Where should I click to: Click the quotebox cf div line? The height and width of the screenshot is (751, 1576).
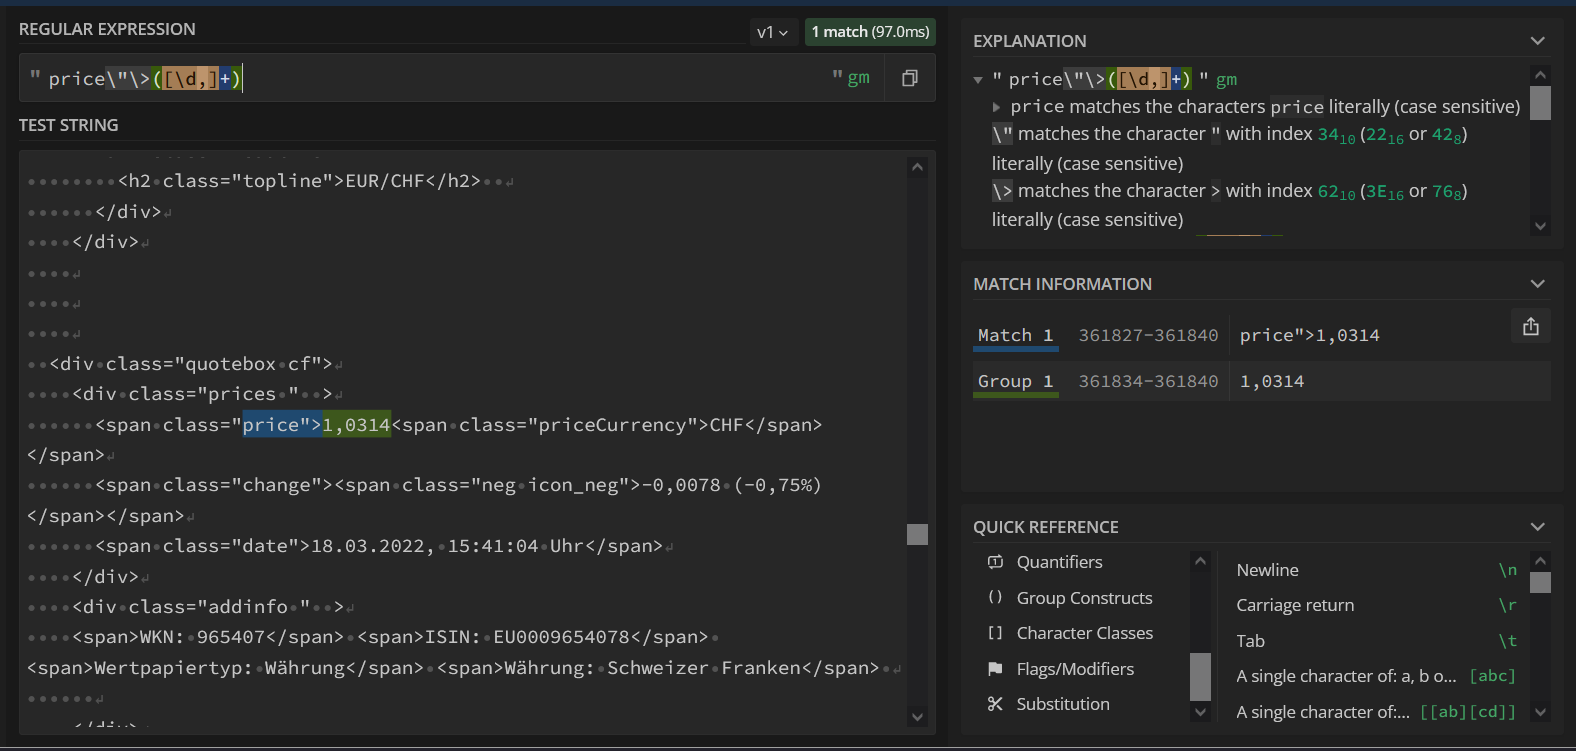[x=191, y=364]
